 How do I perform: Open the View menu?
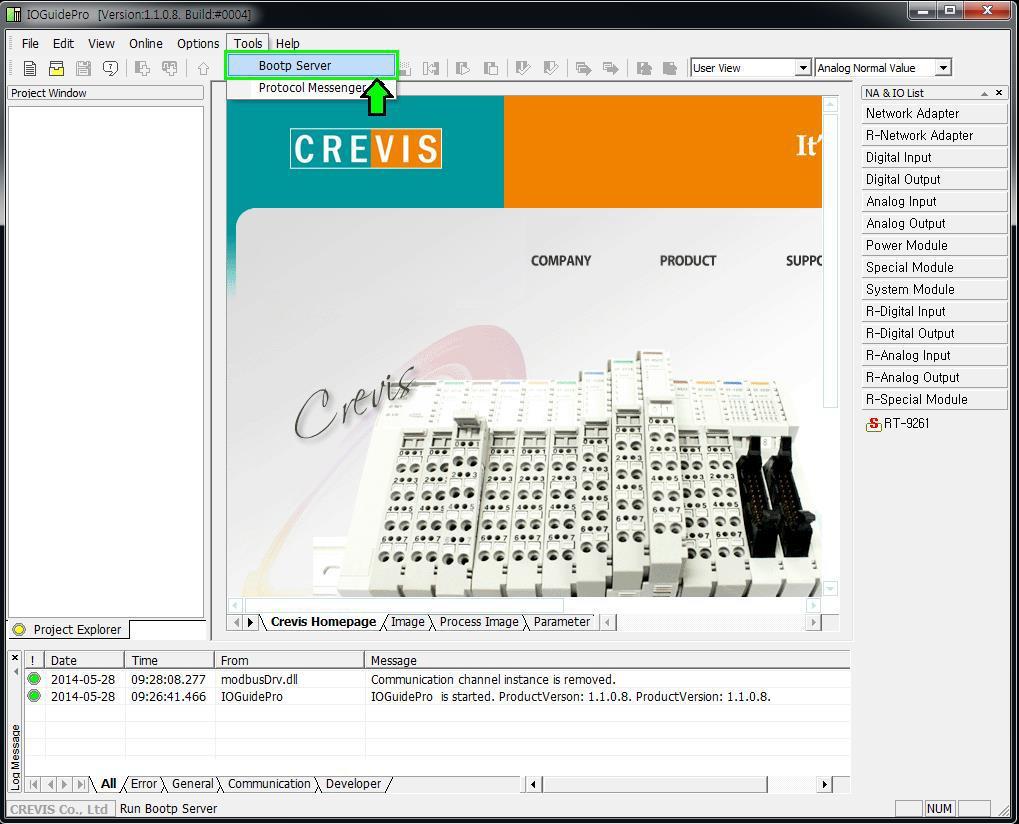point(101,44)
